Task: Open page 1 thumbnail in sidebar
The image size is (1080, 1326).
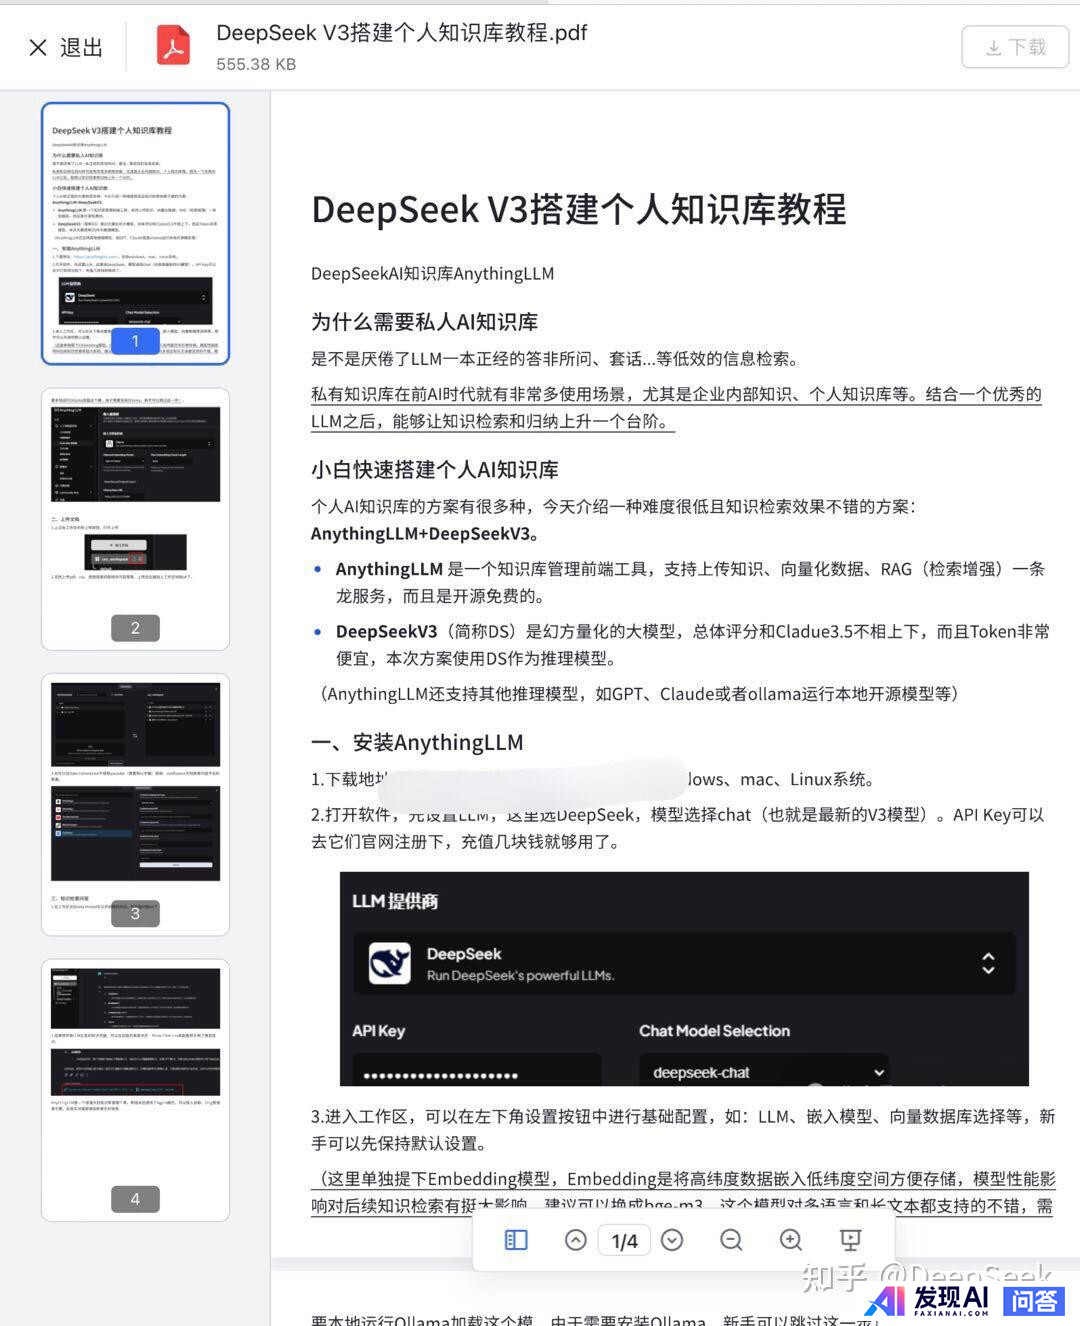Action: [135, 233]
